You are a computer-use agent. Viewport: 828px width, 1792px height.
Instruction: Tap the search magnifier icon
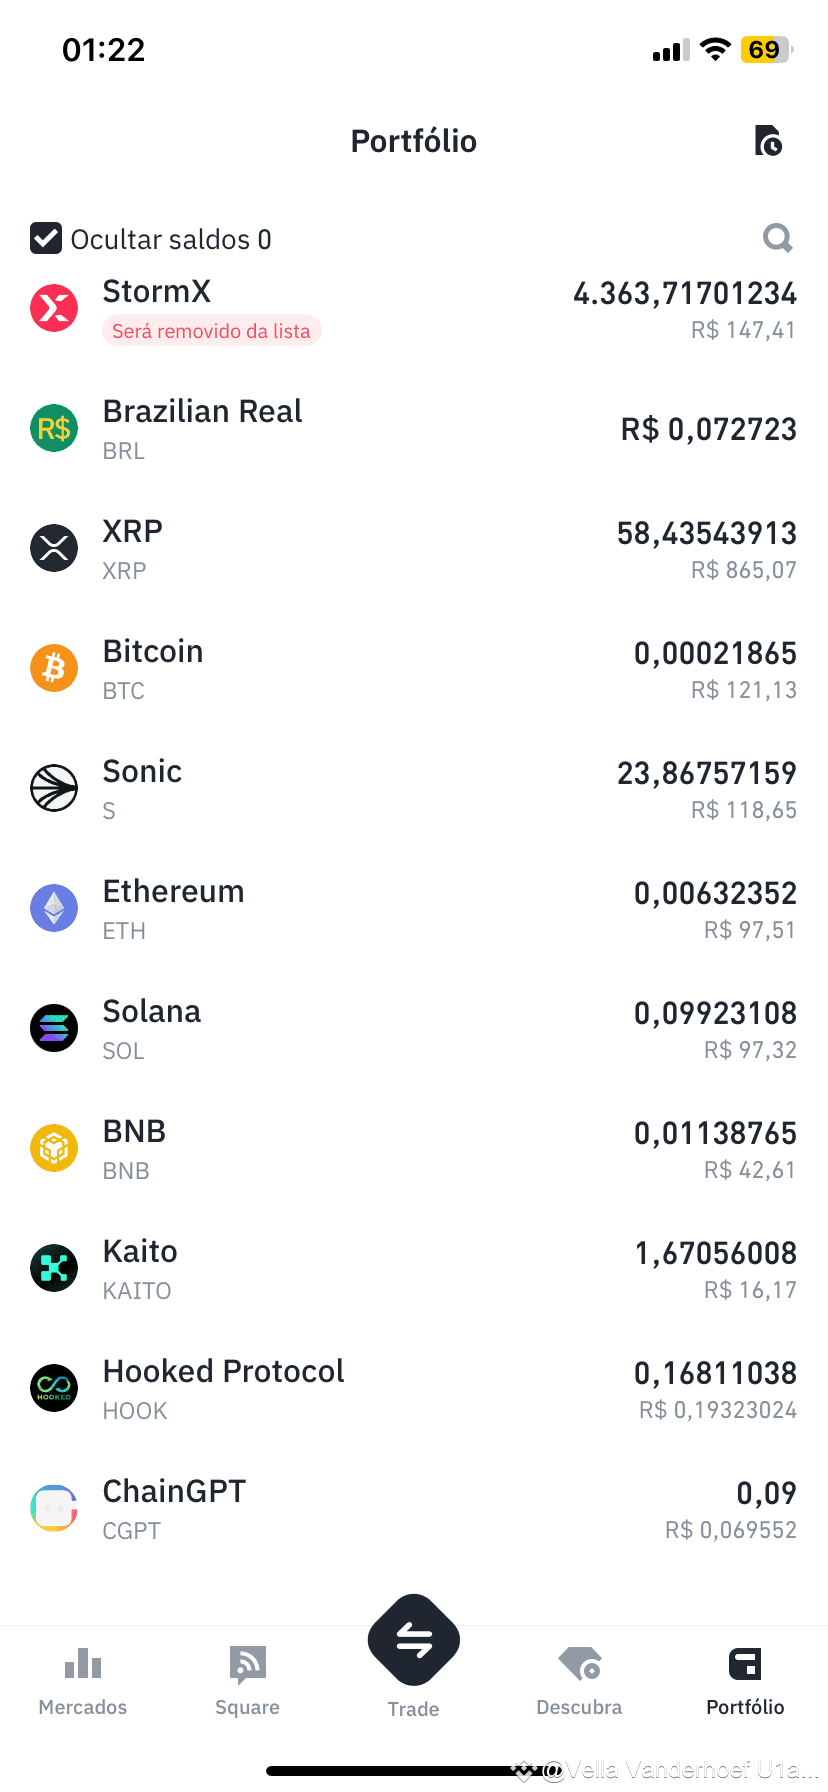pyautogui.click(x=777, y=238)
